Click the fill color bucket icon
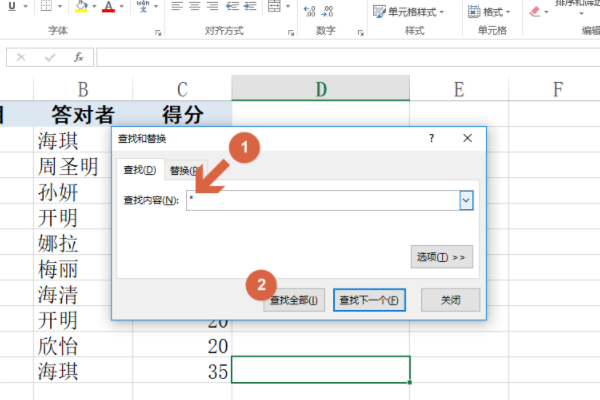The height and width of the screenshot is (400, 600). (x=82, y=8)
